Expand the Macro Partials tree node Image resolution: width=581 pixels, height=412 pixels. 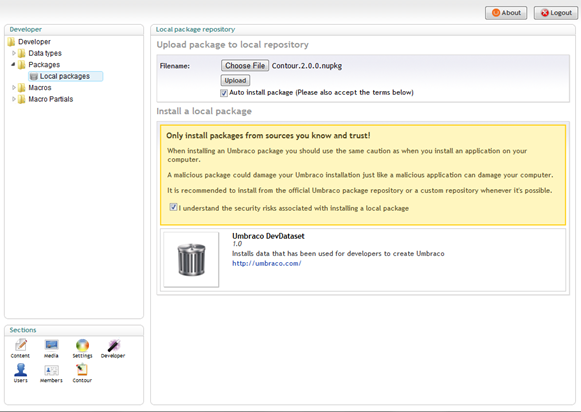point(14,99)
